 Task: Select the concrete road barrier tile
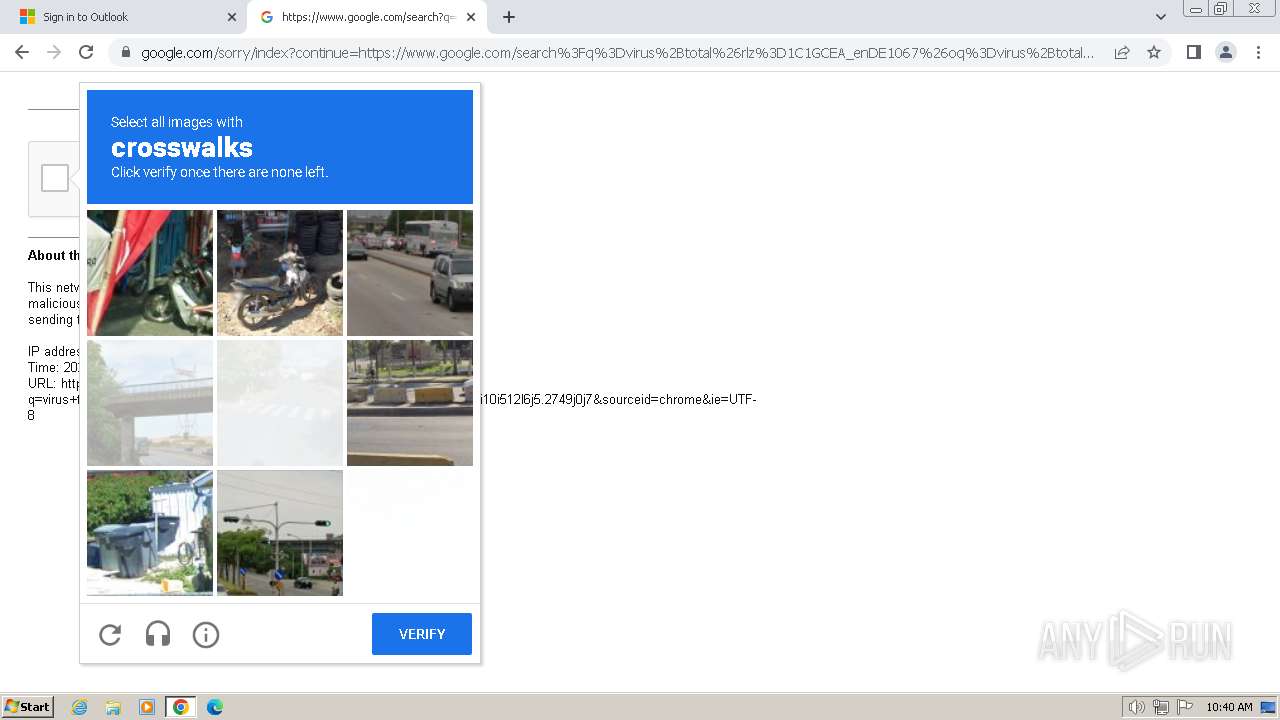pos(410,403)
